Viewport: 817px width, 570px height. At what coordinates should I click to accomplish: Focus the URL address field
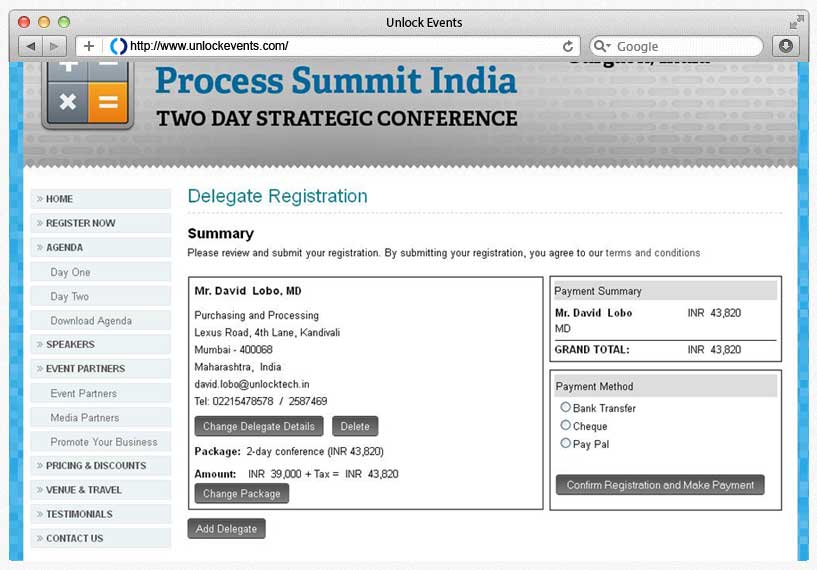click(344, 46)
